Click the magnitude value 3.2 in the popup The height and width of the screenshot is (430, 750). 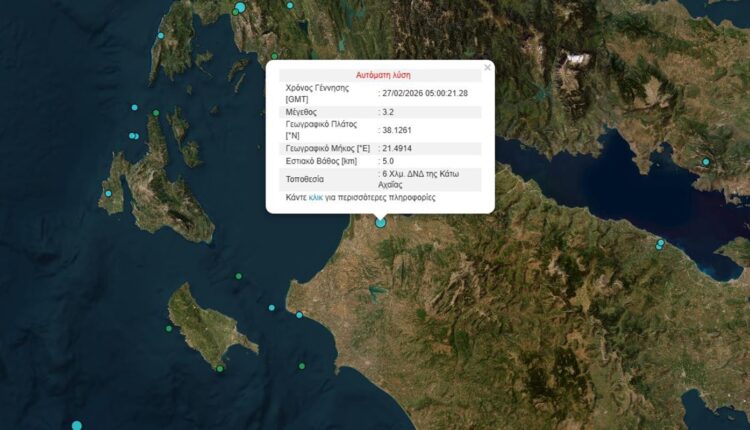coord(388,113)
